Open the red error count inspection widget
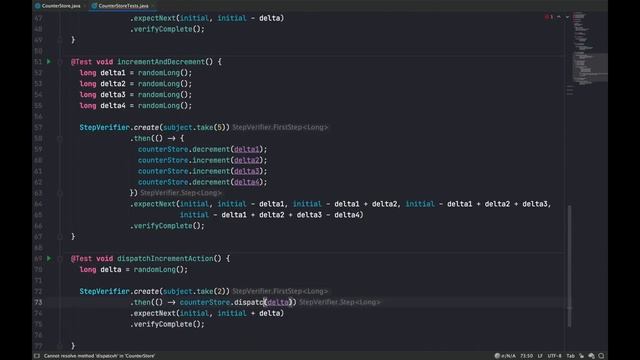The width and height of the screenshot is (640, 360). point(549,17)
